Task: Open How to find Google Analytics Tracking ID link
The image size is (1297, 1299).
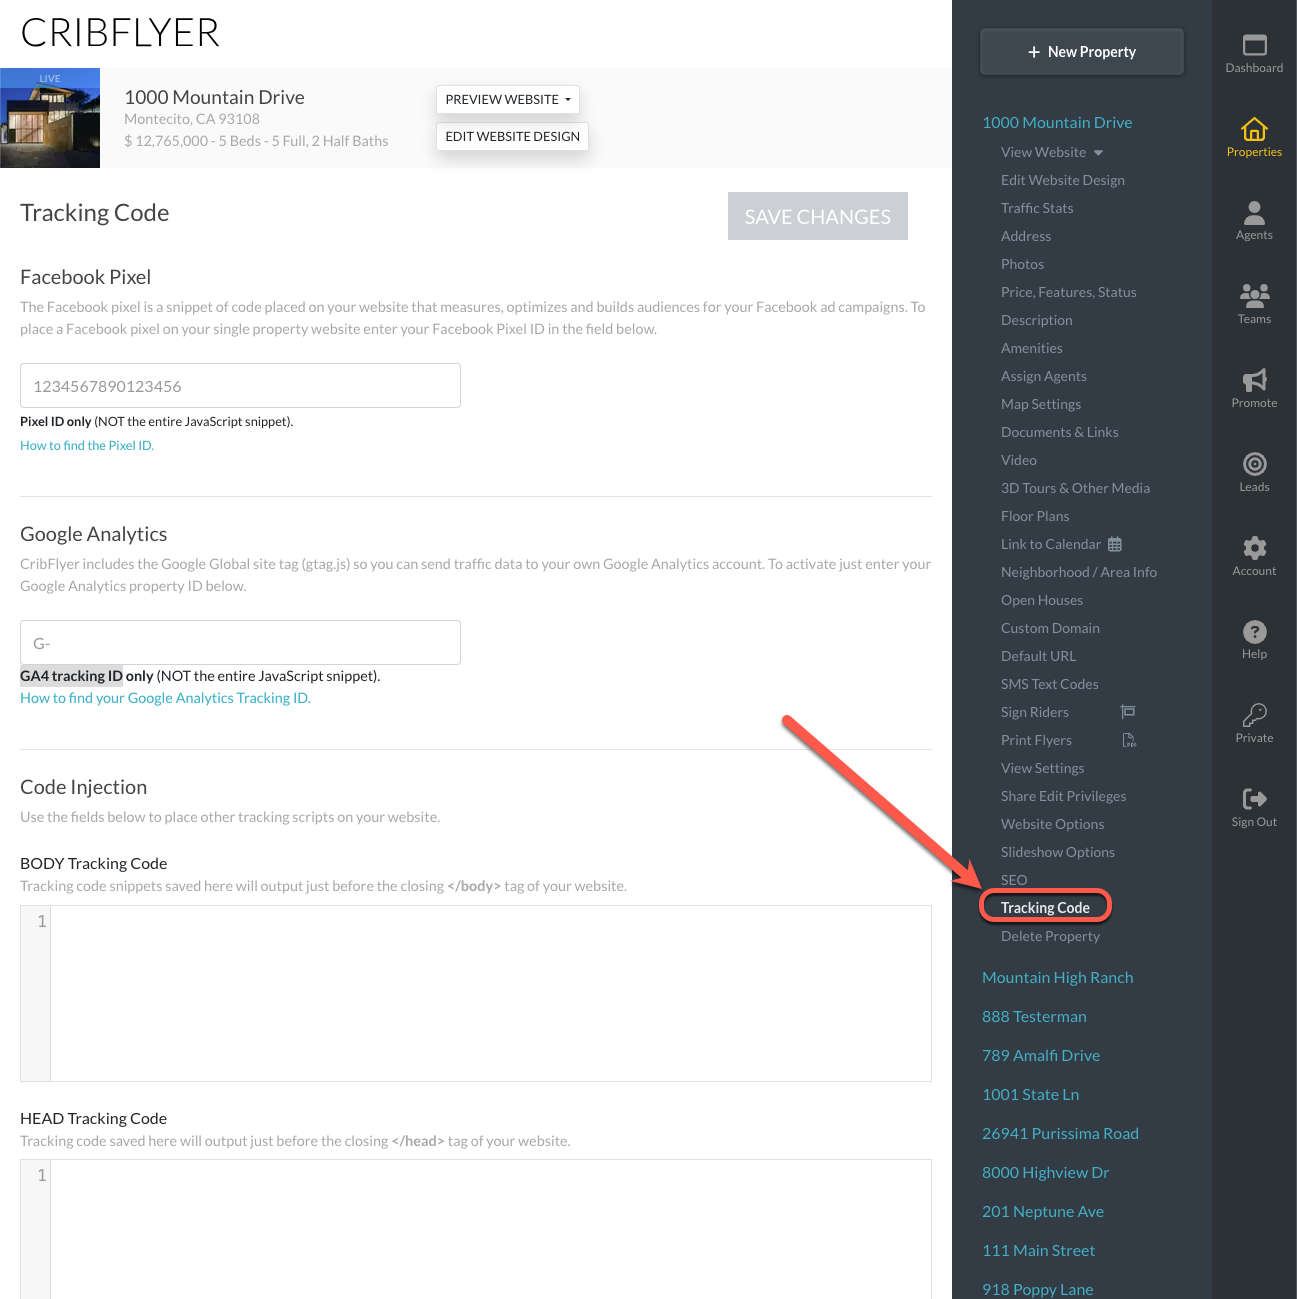Action: (165, 698)
